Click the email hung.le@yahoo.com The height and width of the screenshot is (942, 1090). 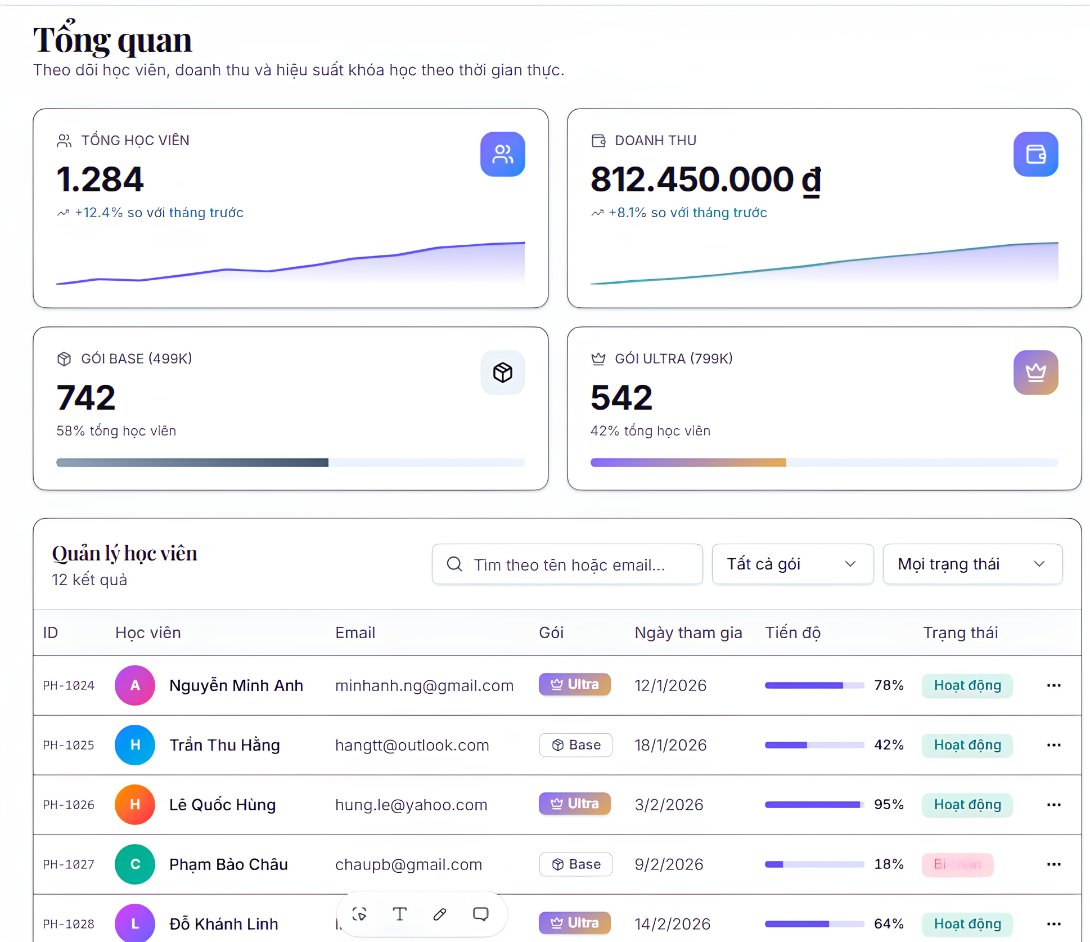(412, 805)
